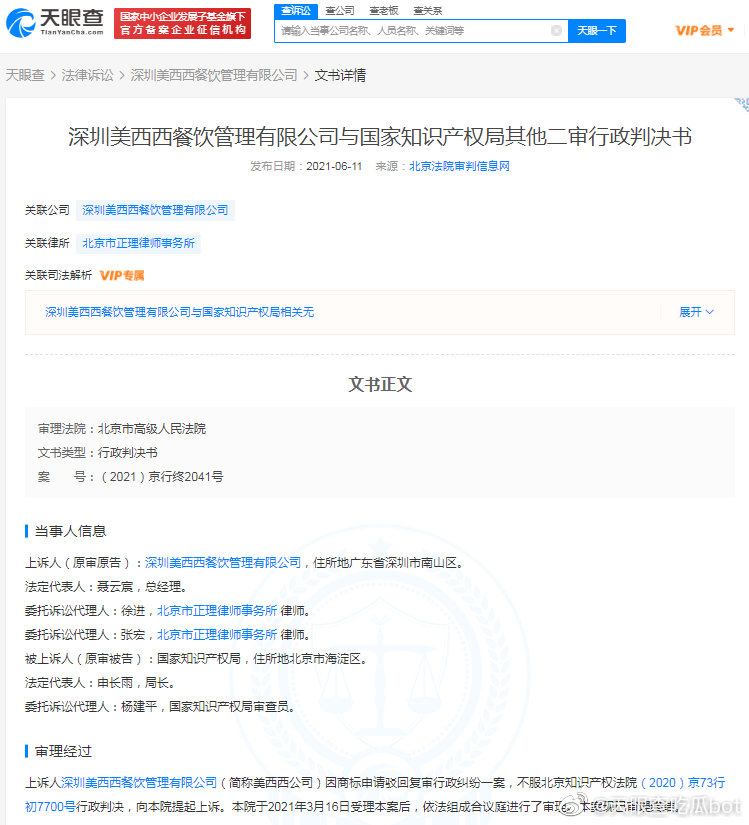Screen dimensions: 749x825
Task: Open 深圳美西西餐饮管理有限公司 breadcrumb link
Action: coord(214,75)
